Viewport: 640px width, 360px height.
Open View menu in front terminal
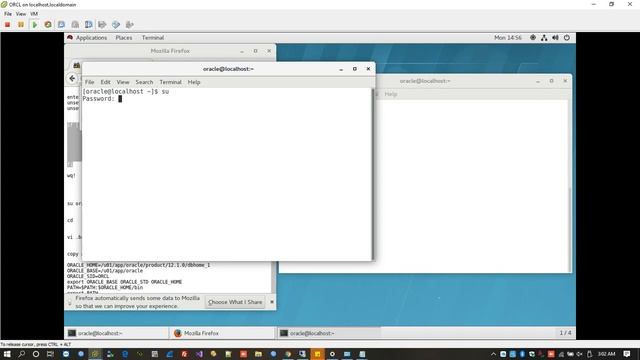tap(123, 82)
